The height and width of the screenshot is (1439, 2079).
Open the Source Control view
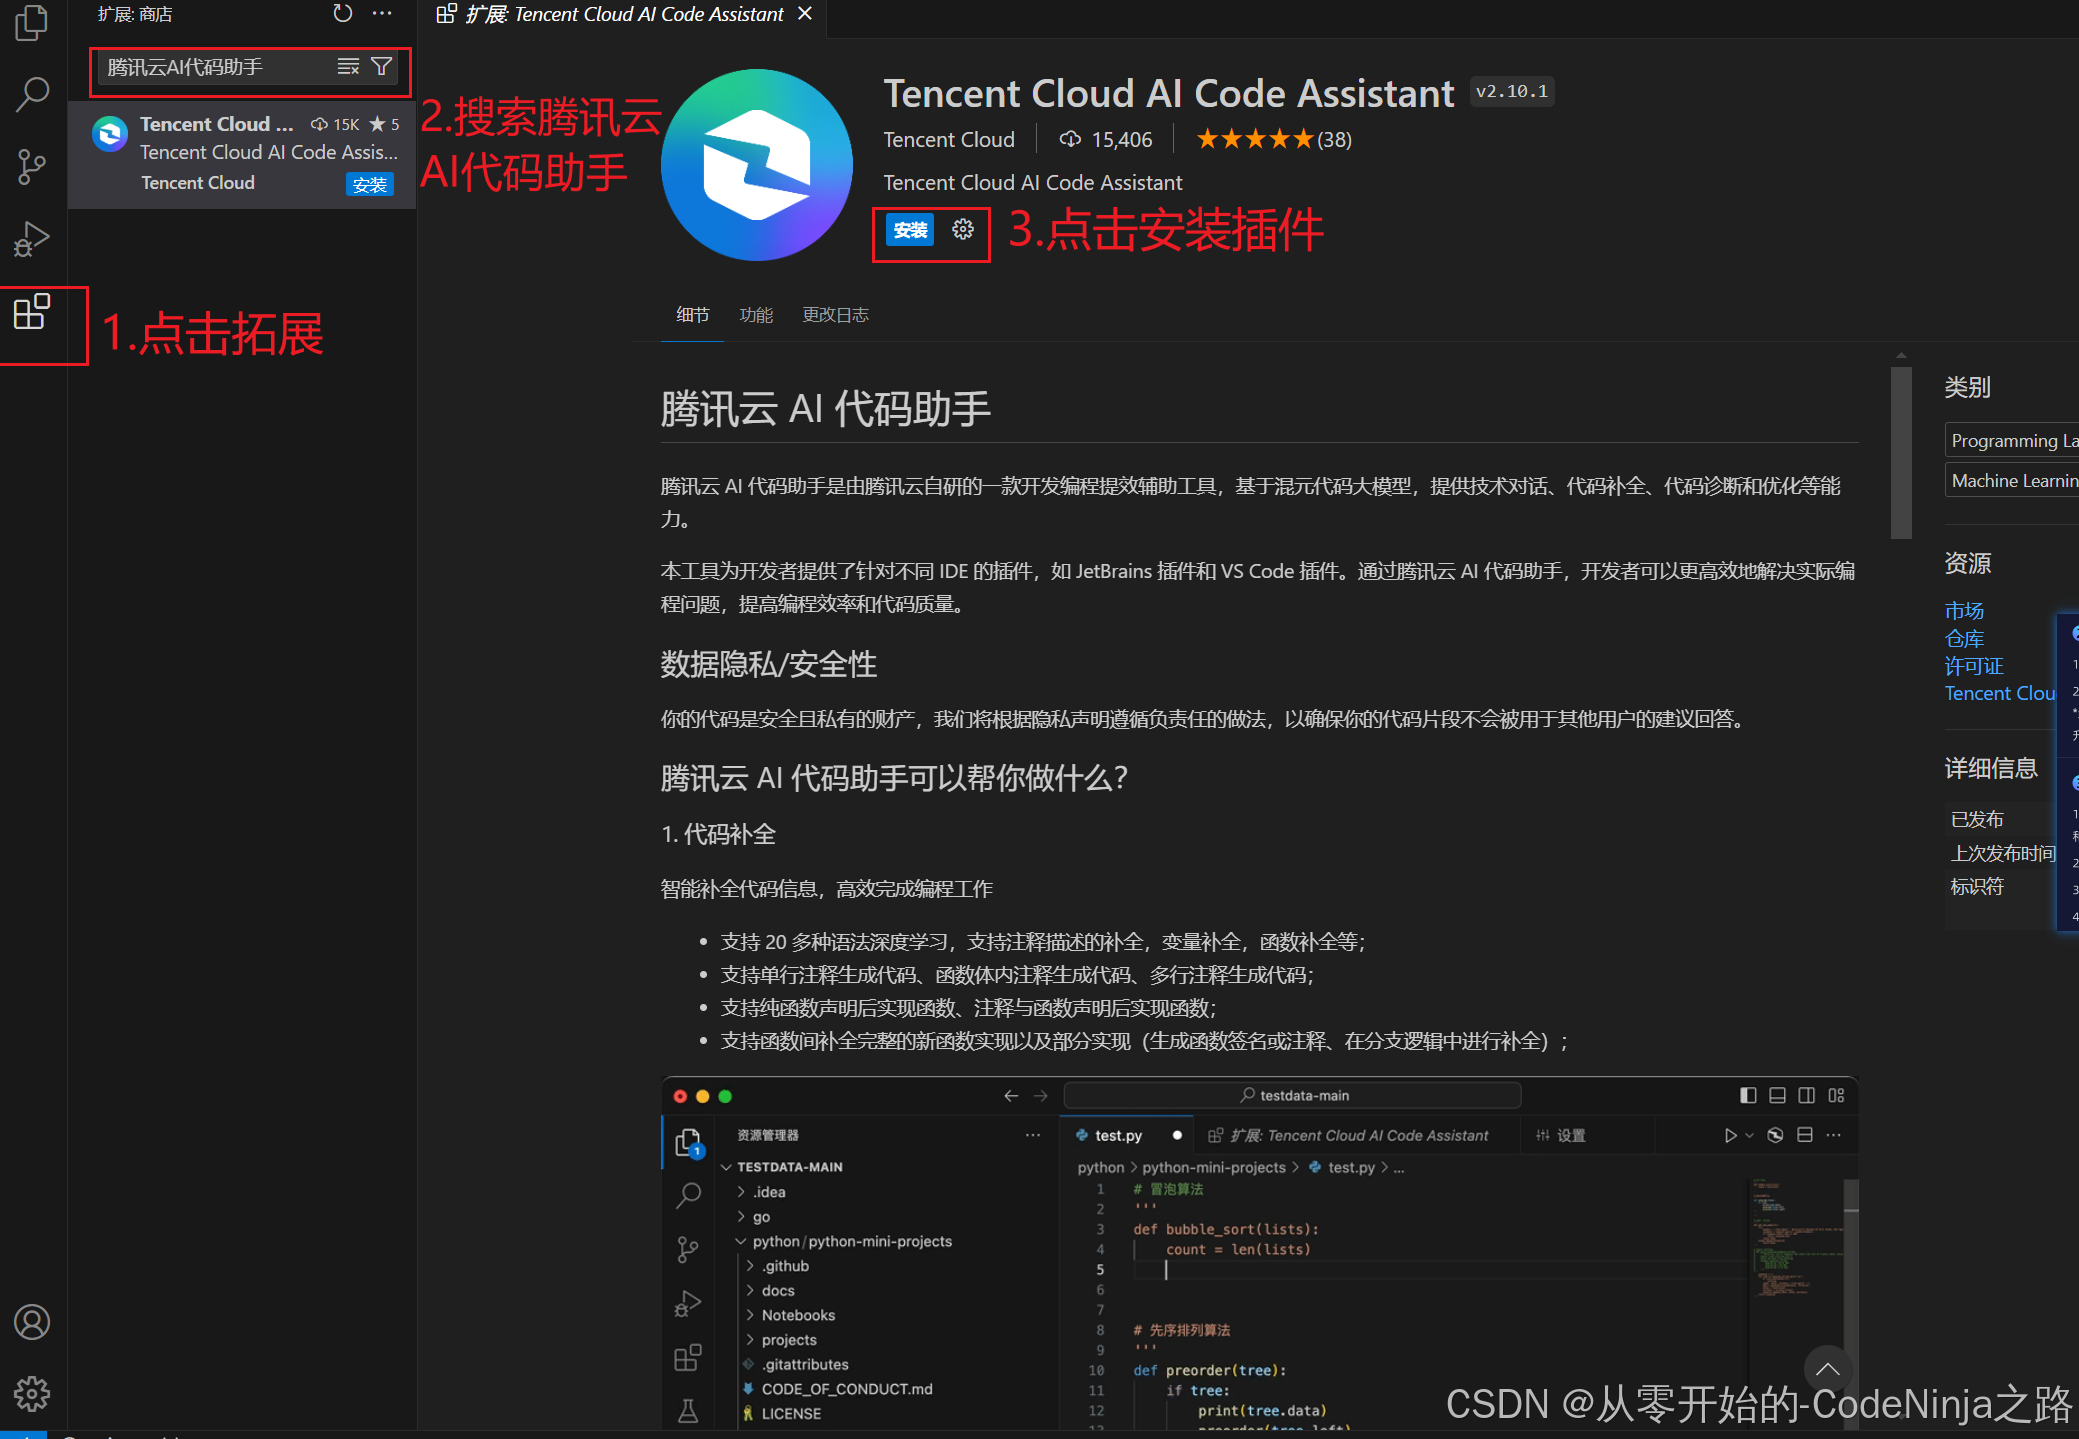coord(32,167)
